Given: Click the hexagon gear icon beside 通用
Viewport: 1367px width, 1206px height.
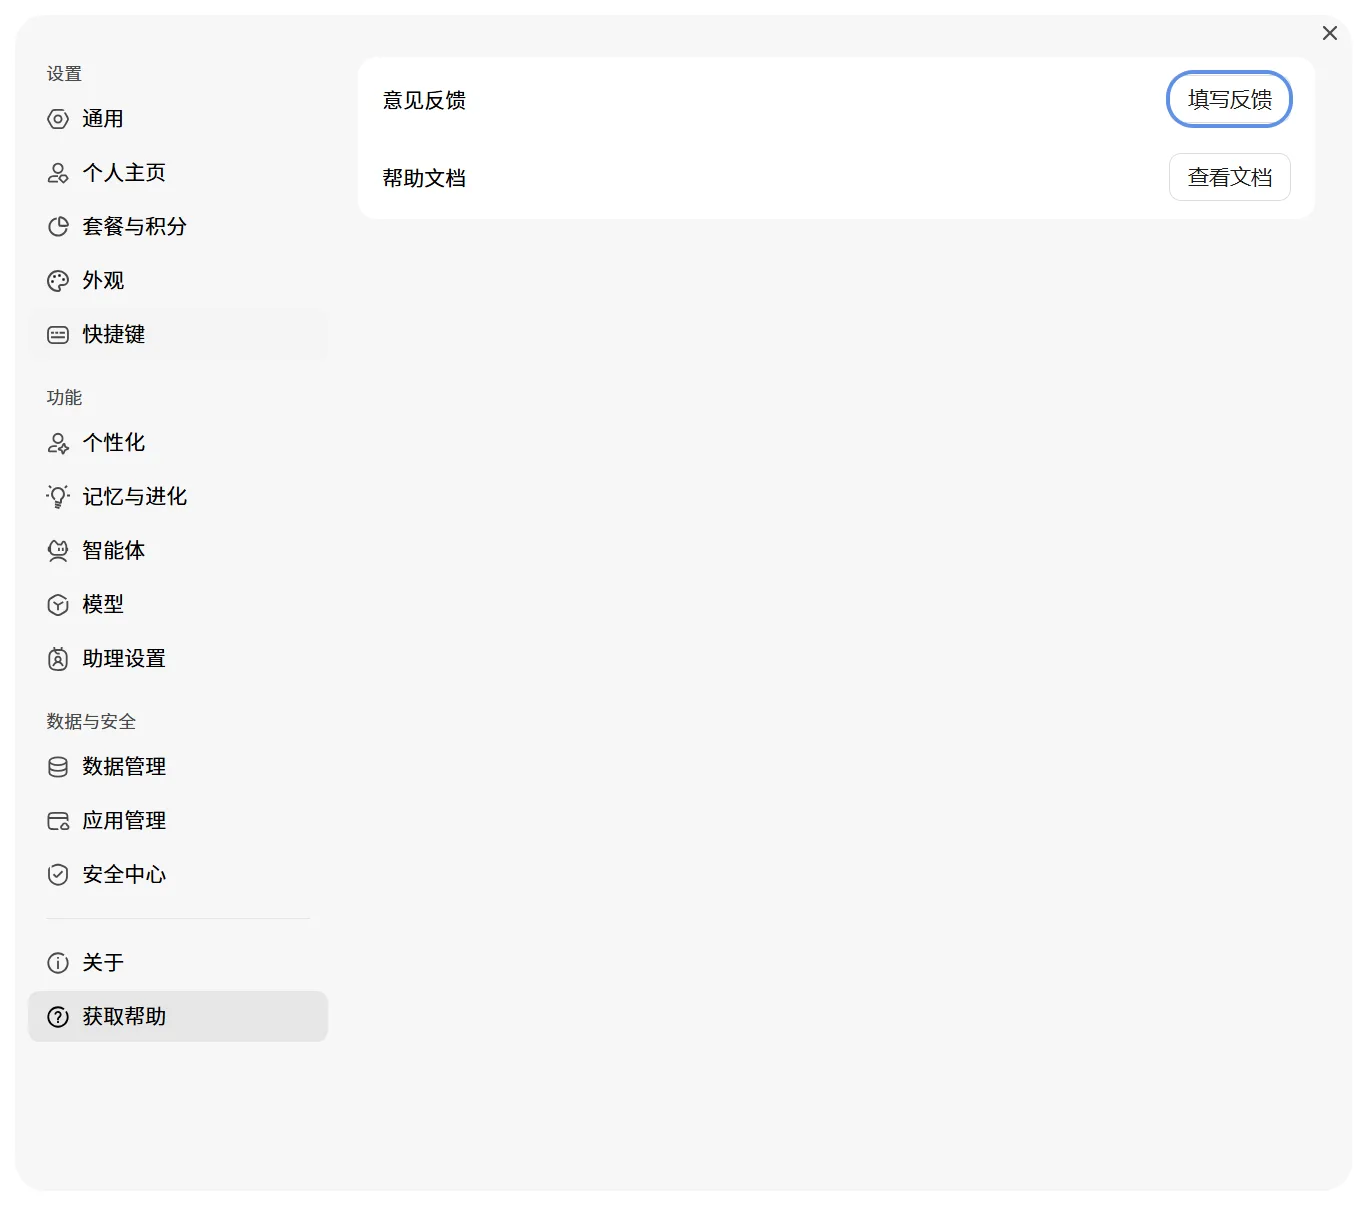Looking at the screenshot, I should click(58, 119).
